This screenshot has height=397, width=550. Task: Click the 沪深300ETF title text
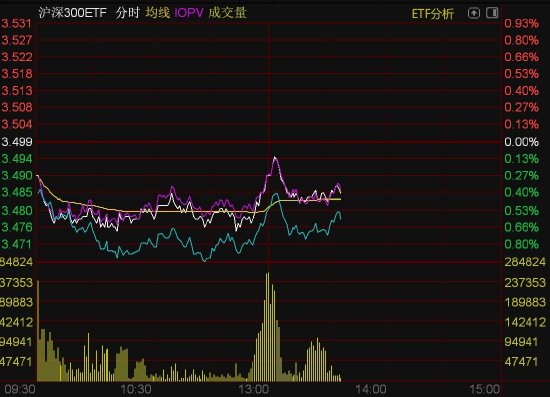click(x=73, y=13)
